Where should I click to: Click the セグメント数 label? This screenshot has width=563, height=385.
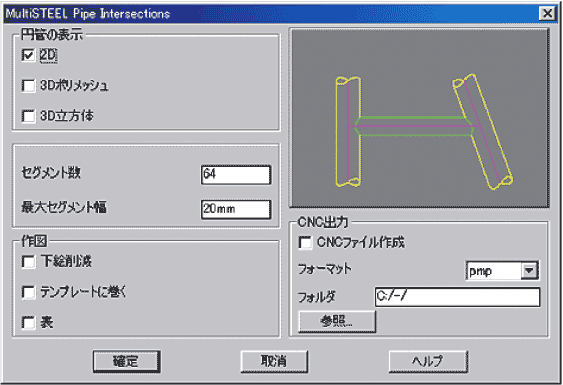click(x=51, y=173)
